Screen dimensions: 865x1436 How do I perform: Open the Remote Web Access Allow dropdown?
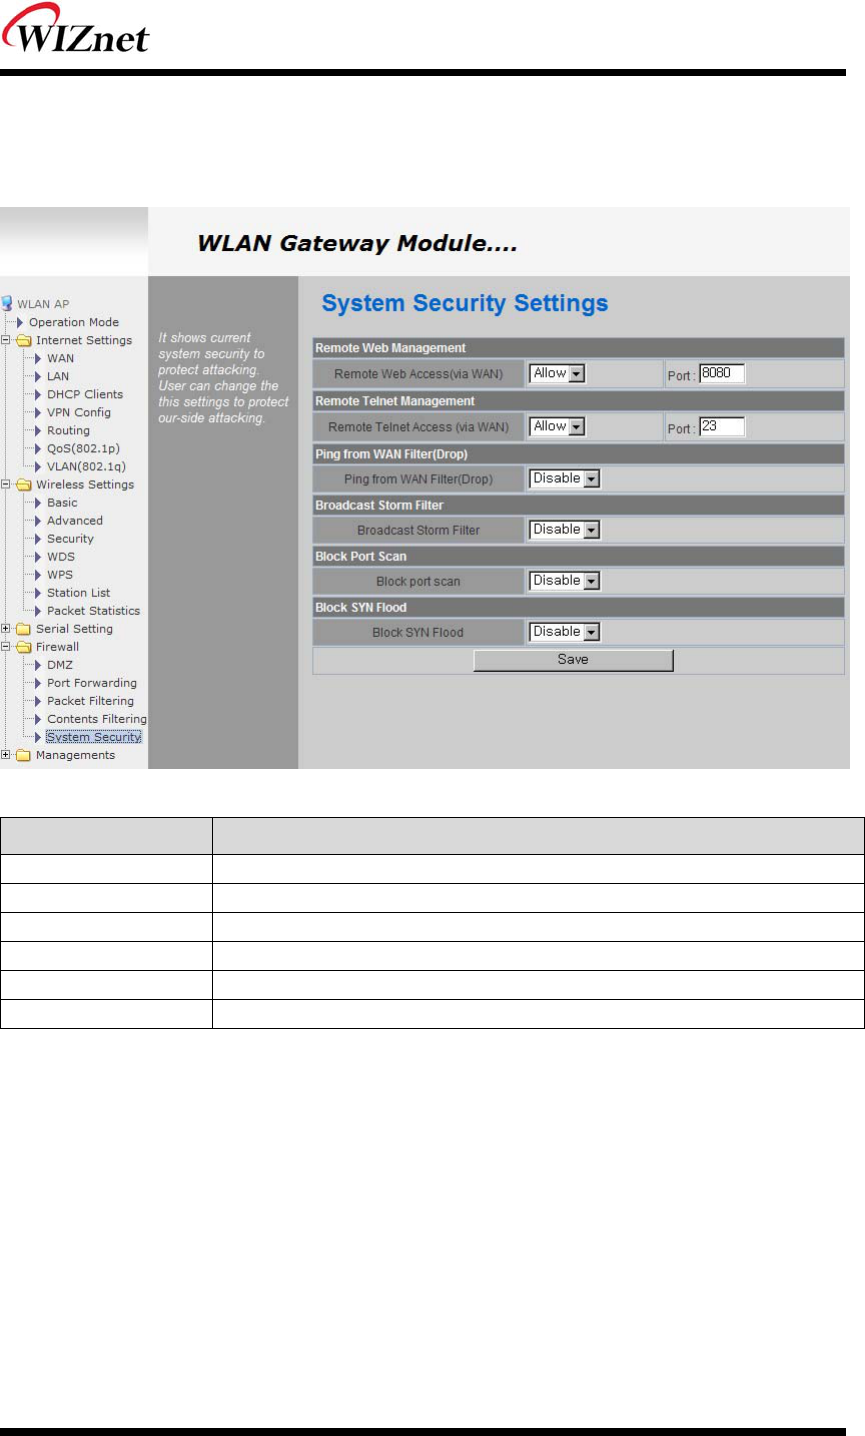(x=557, y=373)
